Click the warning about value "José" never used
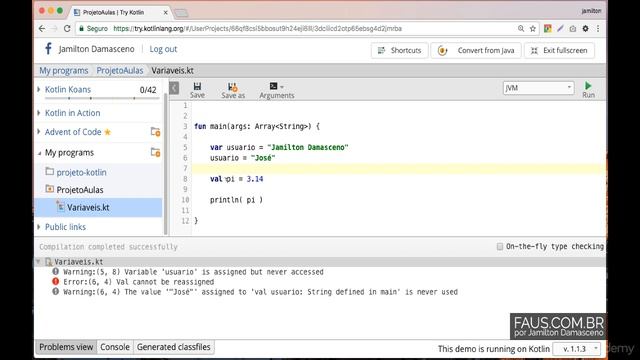The width and height of the screenshot is (640, 360). (x=260, y=292)
